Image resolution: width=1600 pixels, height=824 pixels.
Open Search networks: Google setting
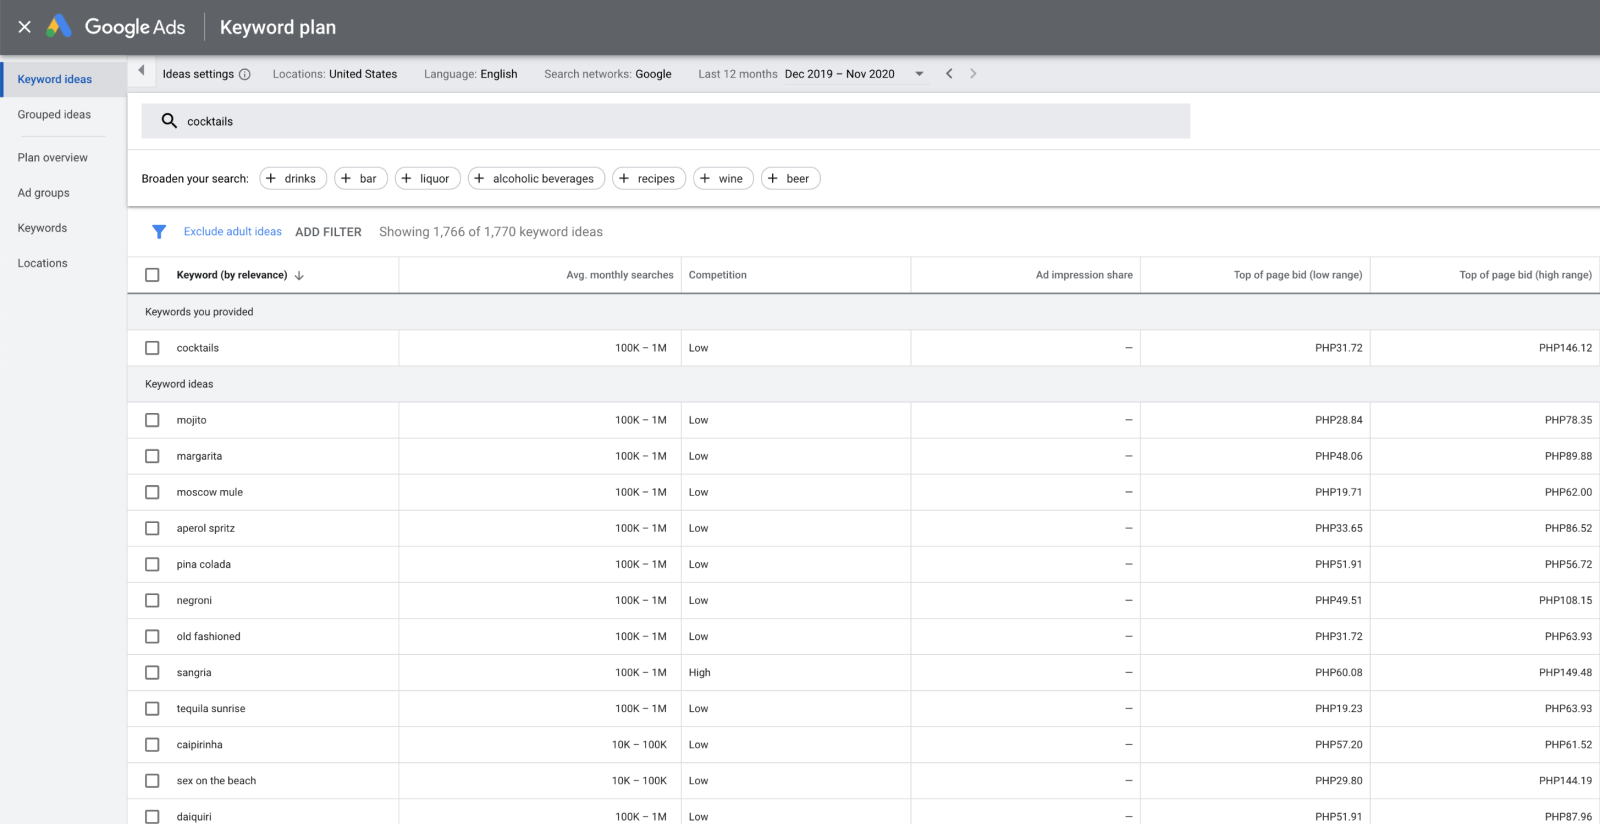click(608, 74)
